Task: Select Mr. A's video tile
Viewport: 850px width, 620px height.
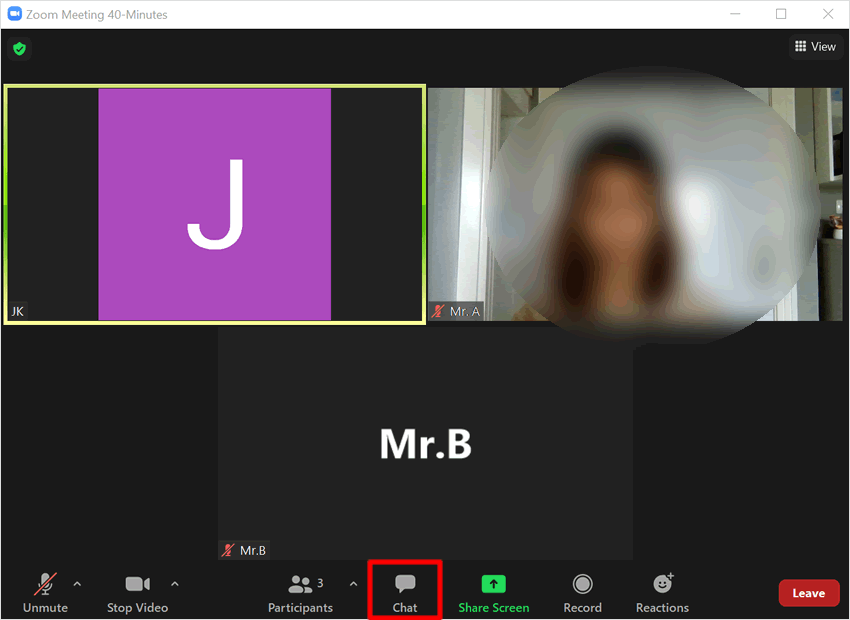Action: click(x=635, y=204)
